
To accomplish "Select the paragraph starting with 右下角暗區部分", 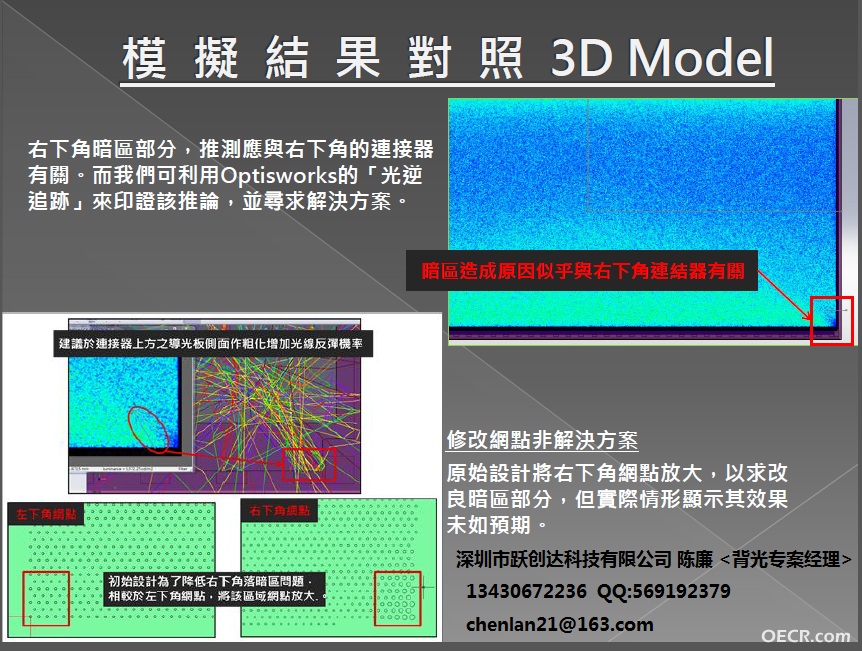I will [x=231, y=175].
